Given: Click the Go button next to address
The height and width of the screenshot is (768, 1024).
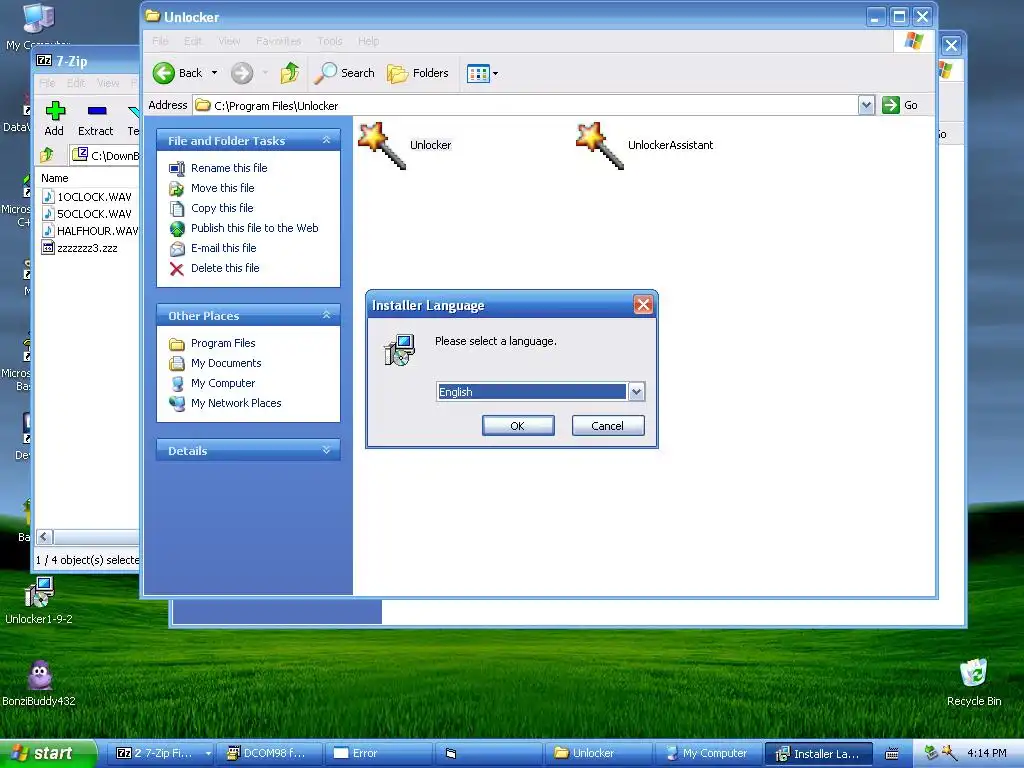Looking at the screenshot, I should (900, 105).
